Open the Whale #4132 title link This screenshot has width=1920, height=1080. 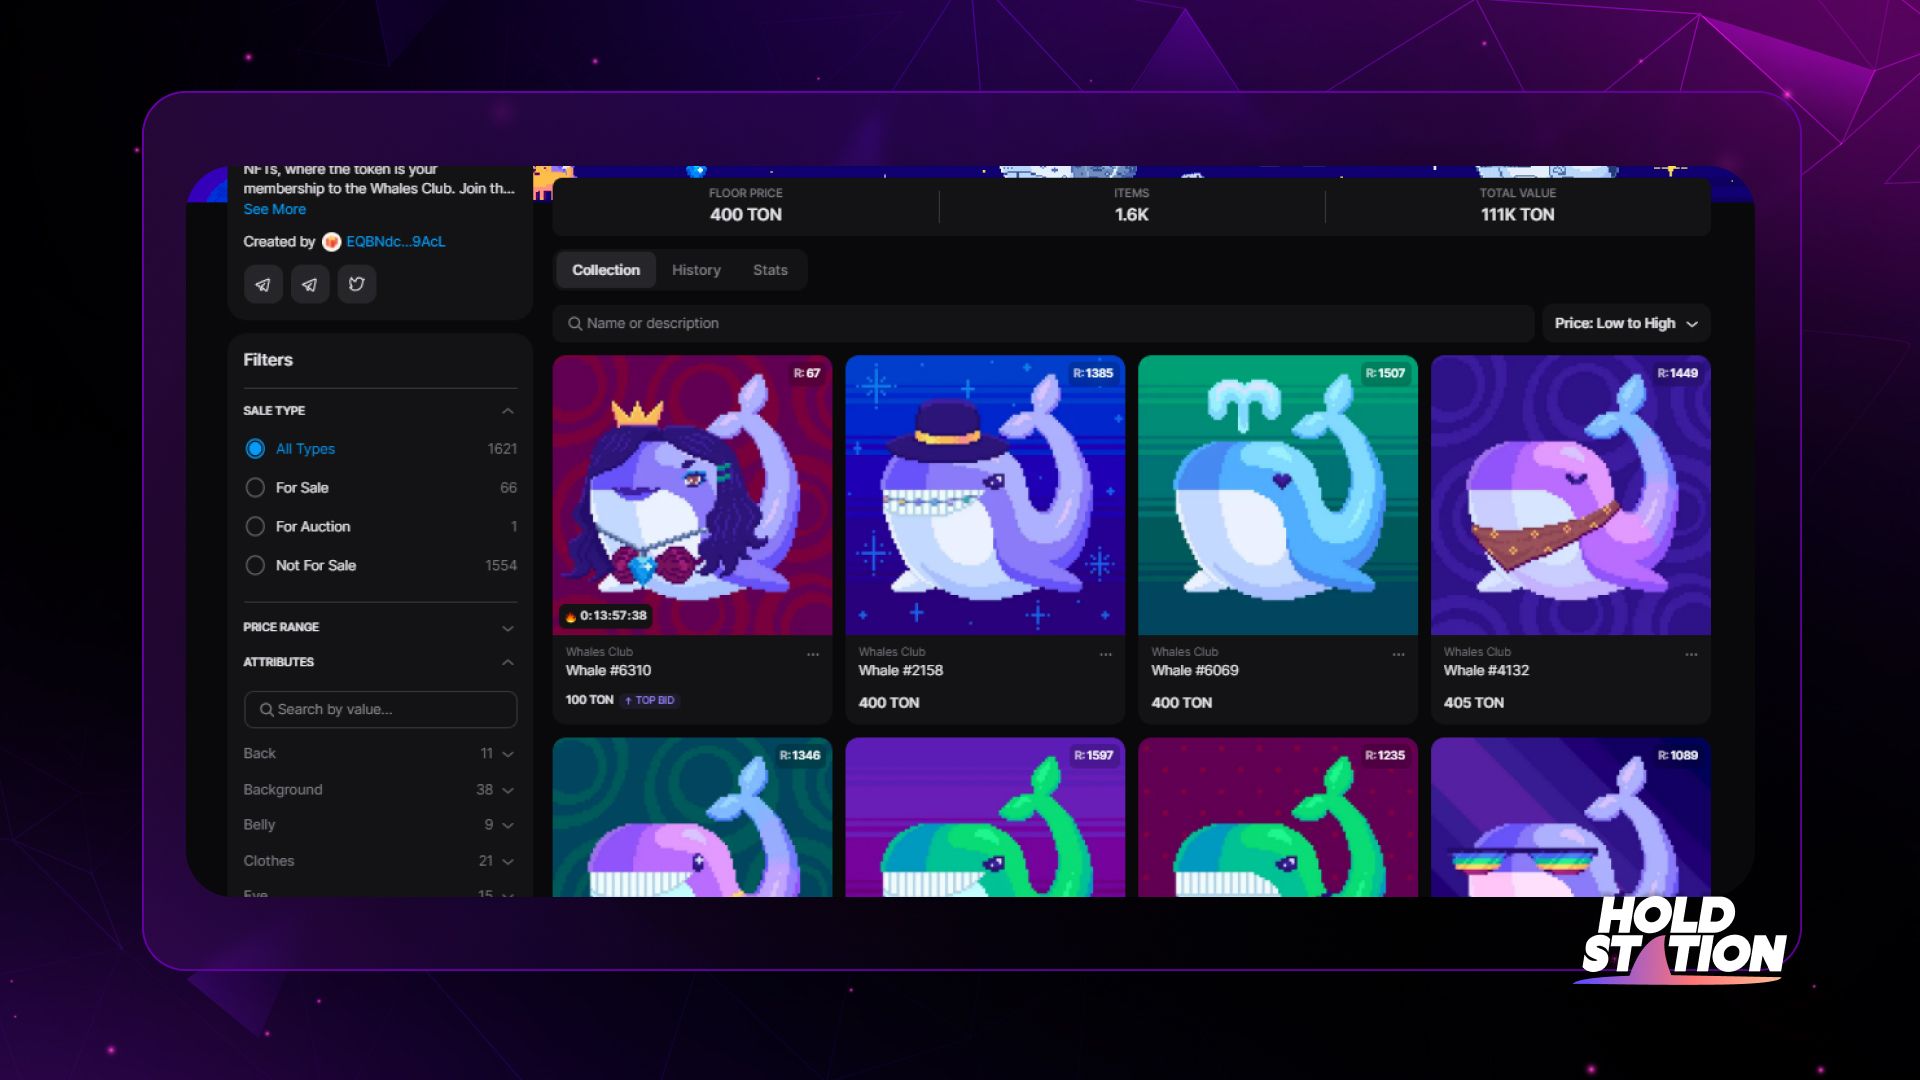tap(1487, 671)
